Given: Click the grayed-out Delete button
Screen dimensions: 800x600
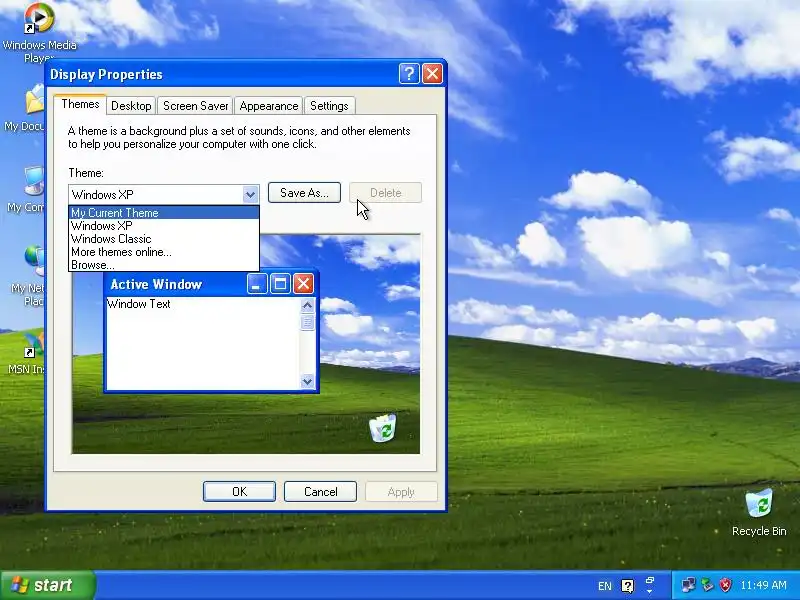Looking at the screenshot, I should coord(385,193).
